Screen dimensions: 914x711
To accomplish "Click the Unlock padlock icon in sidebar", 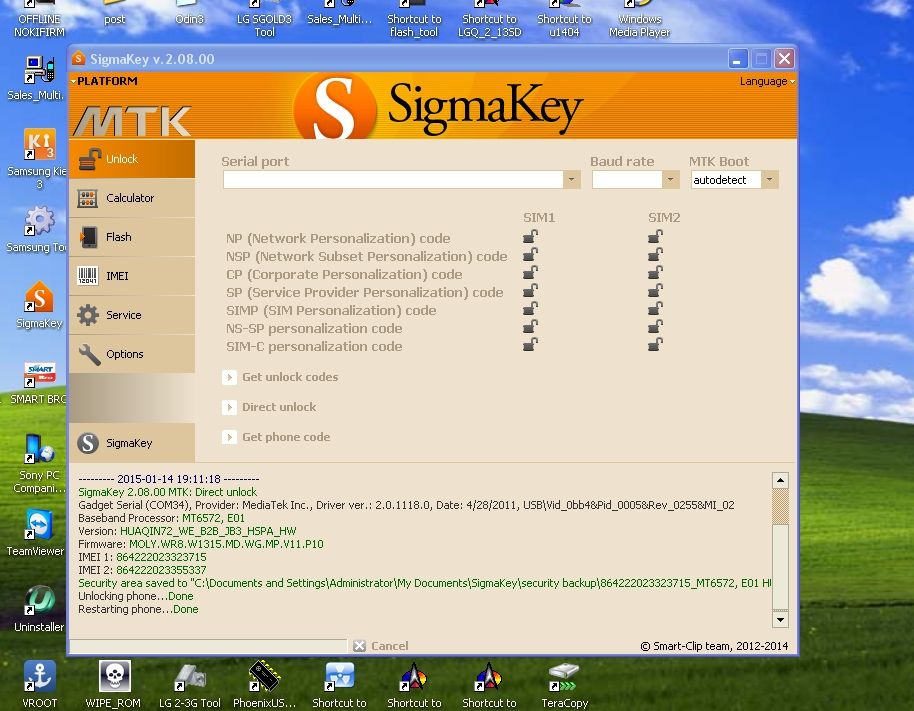I will [x=90, y=159].
